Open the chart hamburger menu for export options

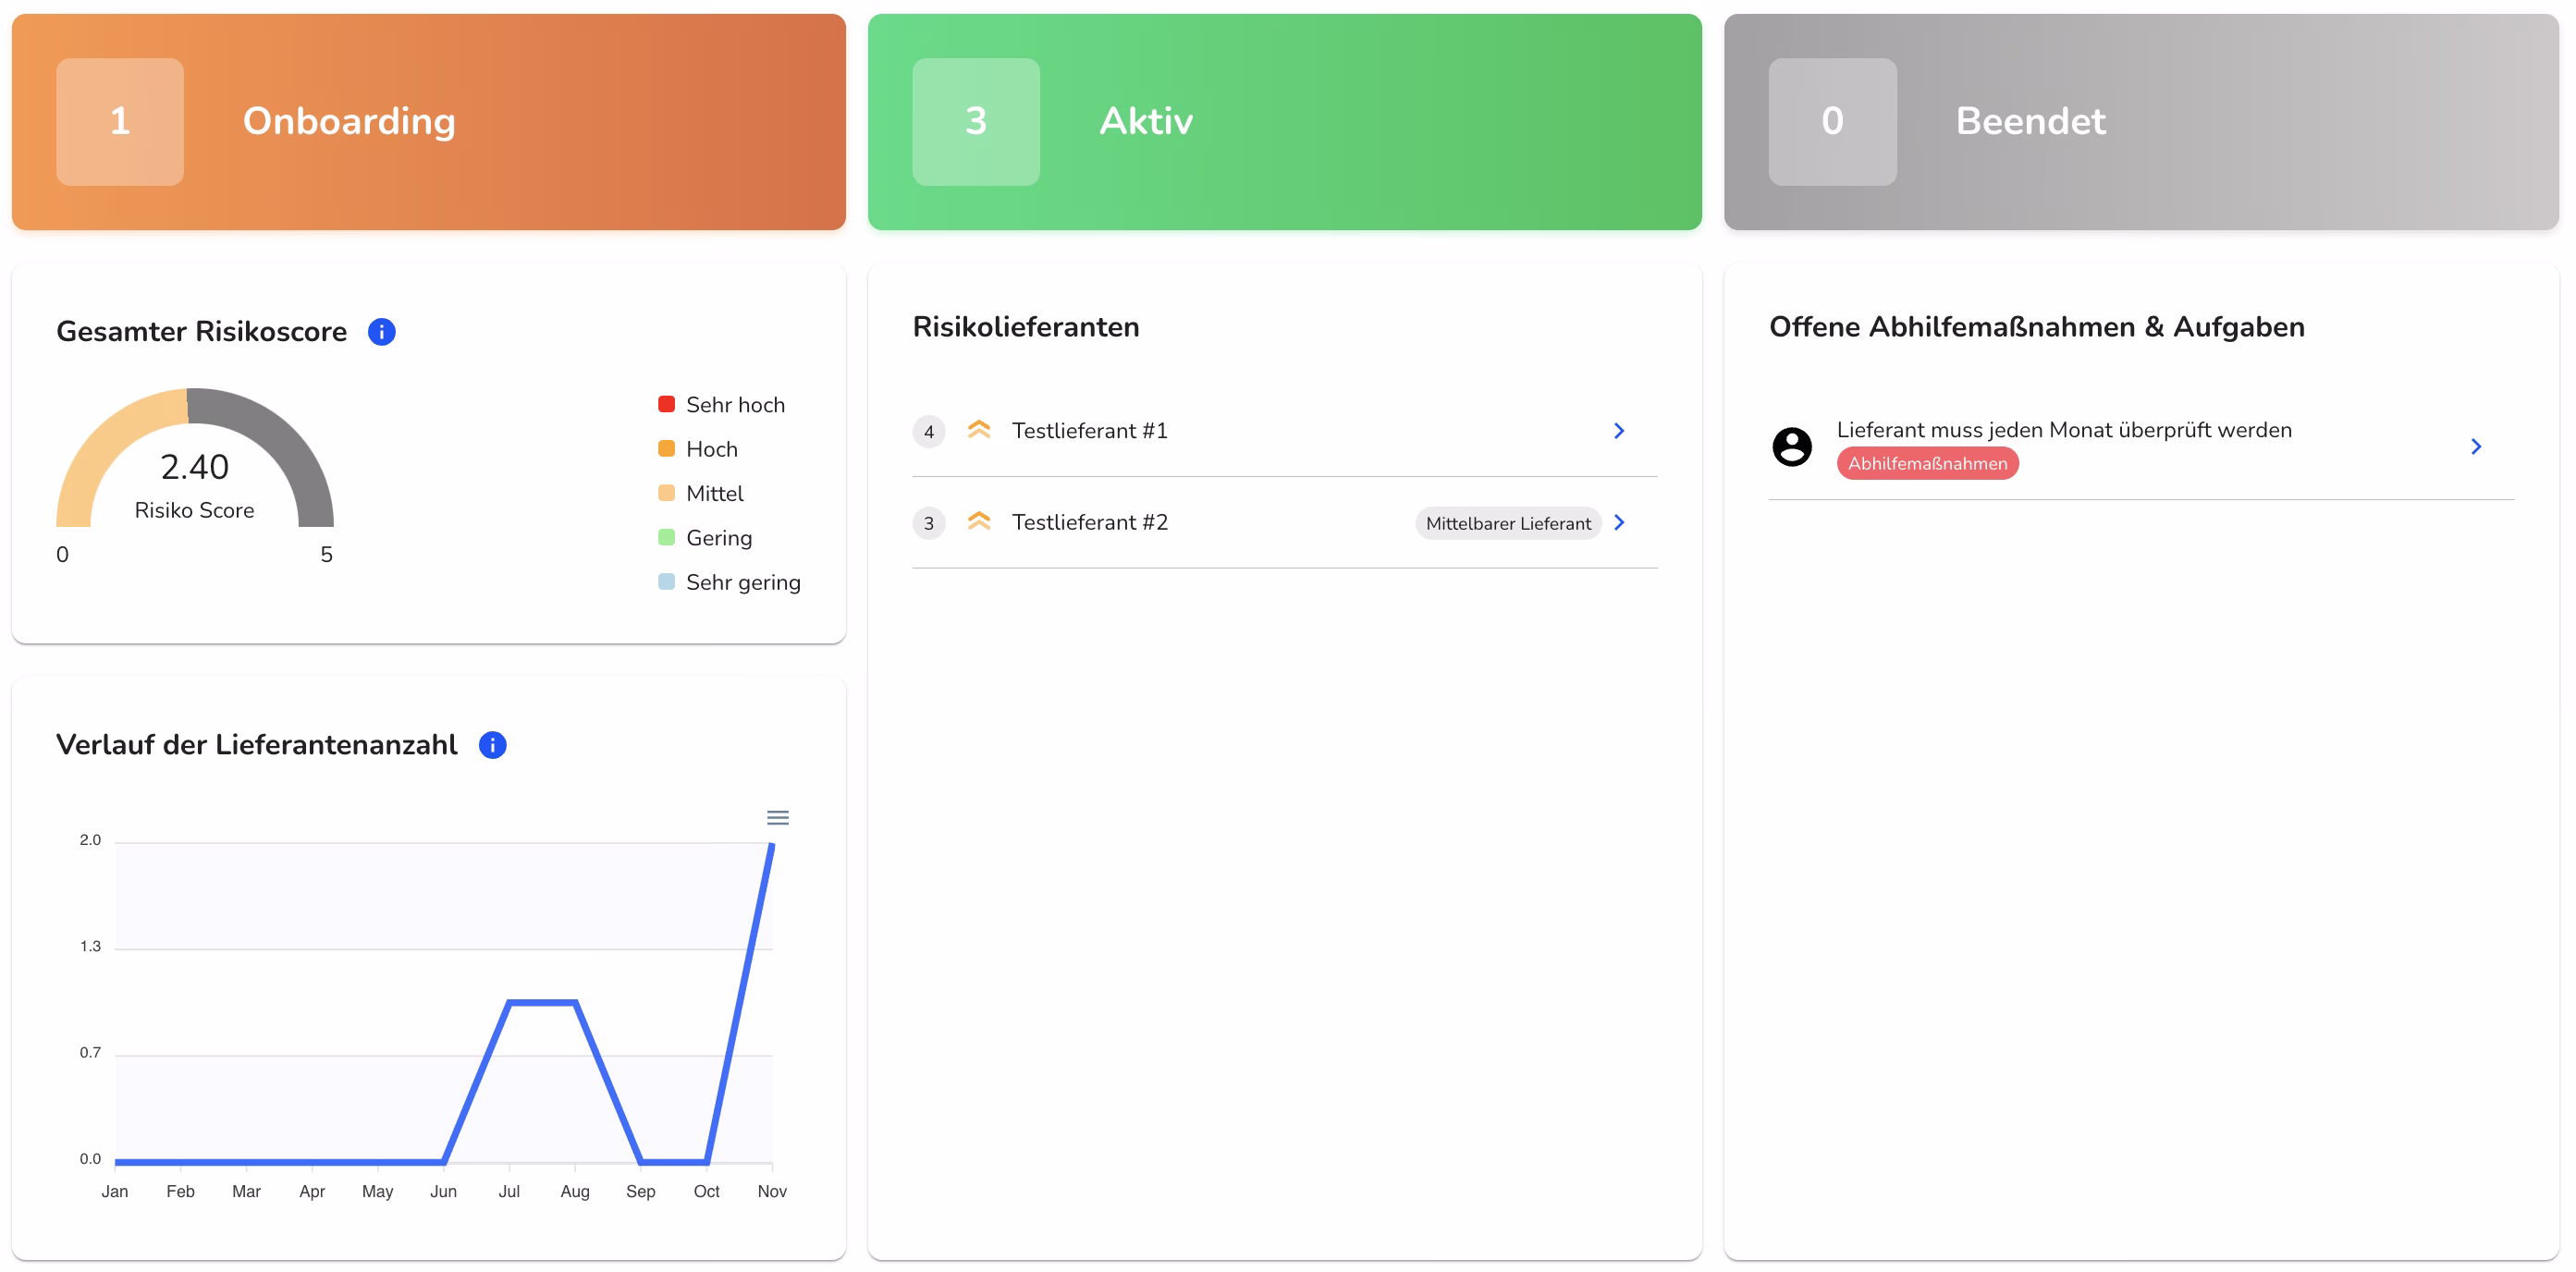pyautogui.click(x=779, y=817)
